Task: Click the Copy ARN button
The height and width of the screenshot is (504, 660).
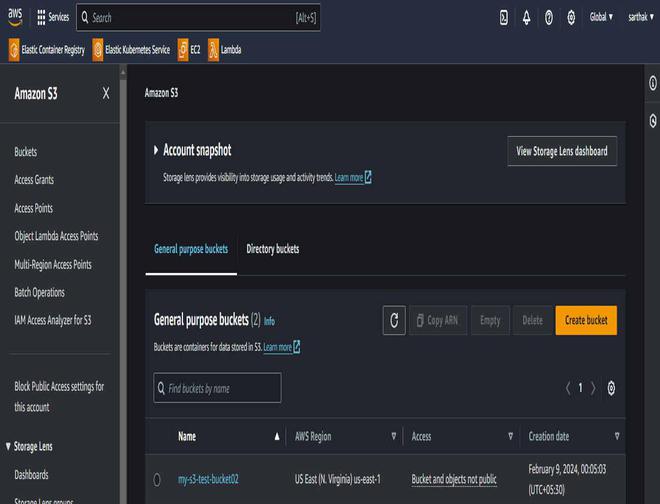Action: pyautogui.click(x=438, y=320)
